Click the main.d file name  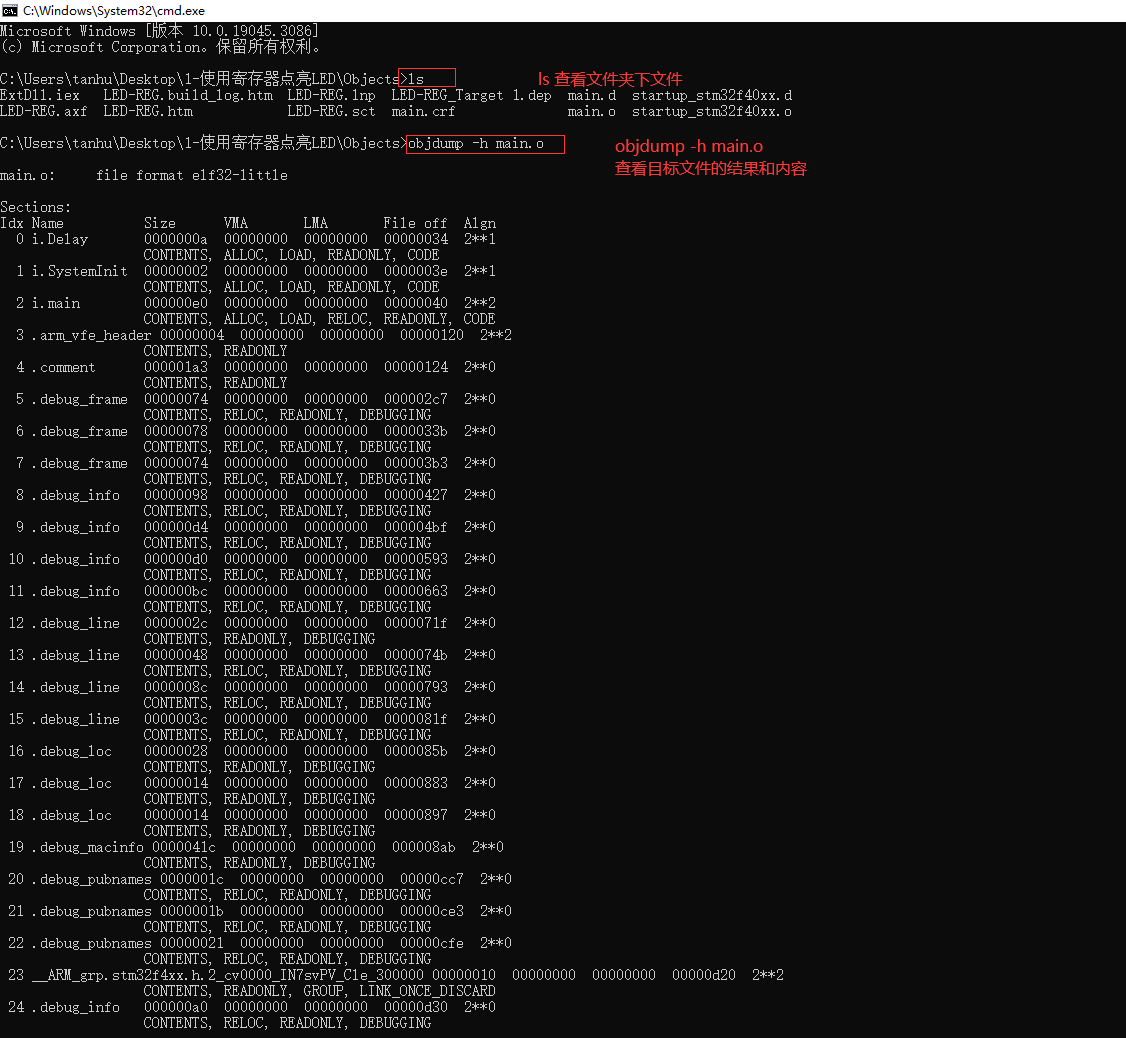click(x=592, y=96)
